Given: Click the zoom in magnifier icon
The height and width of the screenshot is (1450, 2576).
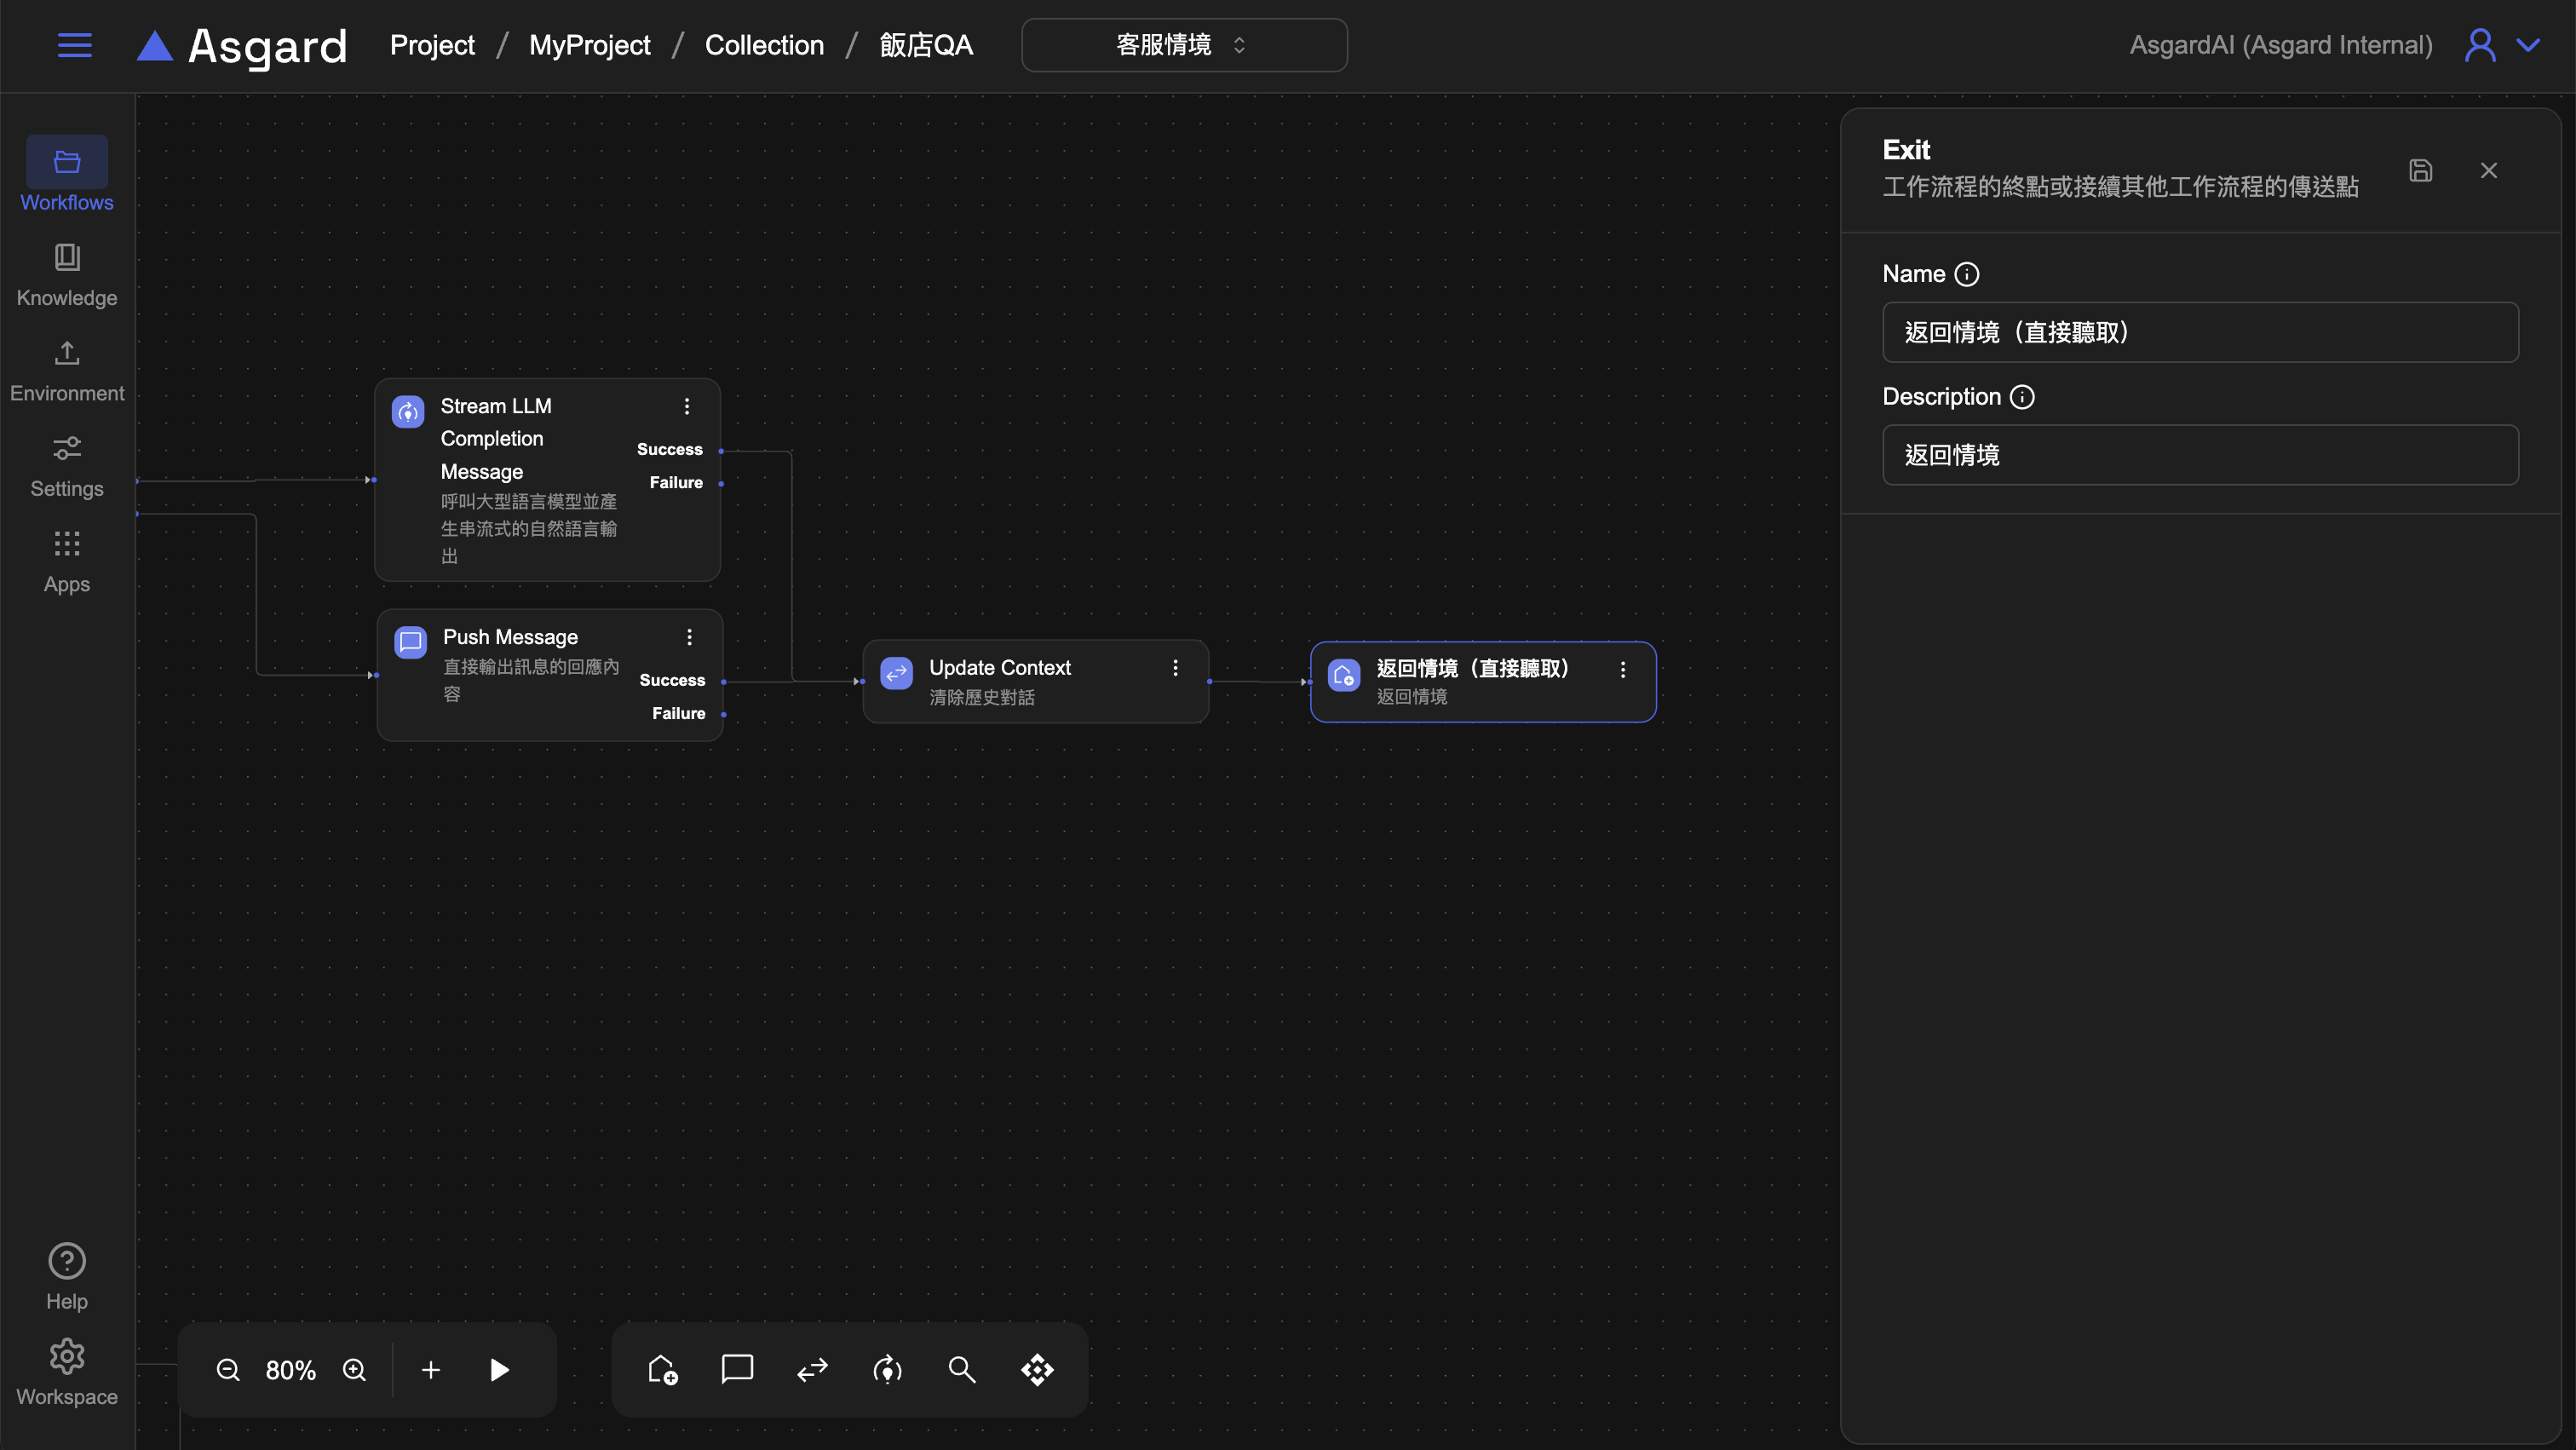Looking at the screenshot, I should [354, 1369].
